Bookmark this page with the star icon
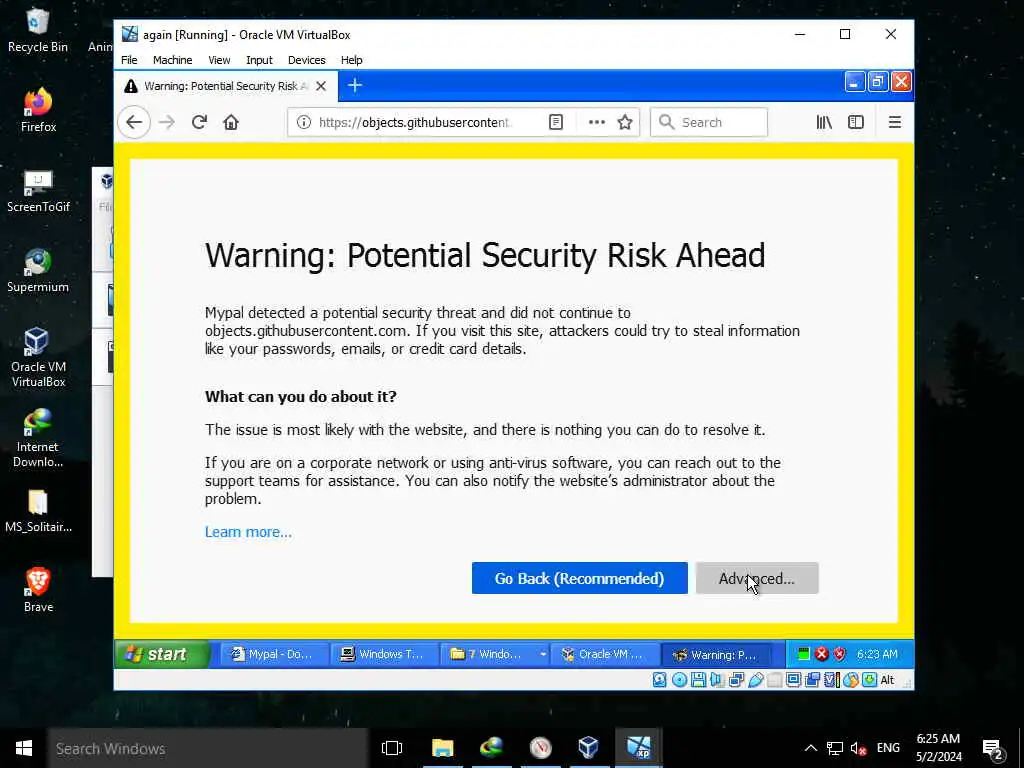Viewport: 1024px width, 768px height. click(625, 122)
